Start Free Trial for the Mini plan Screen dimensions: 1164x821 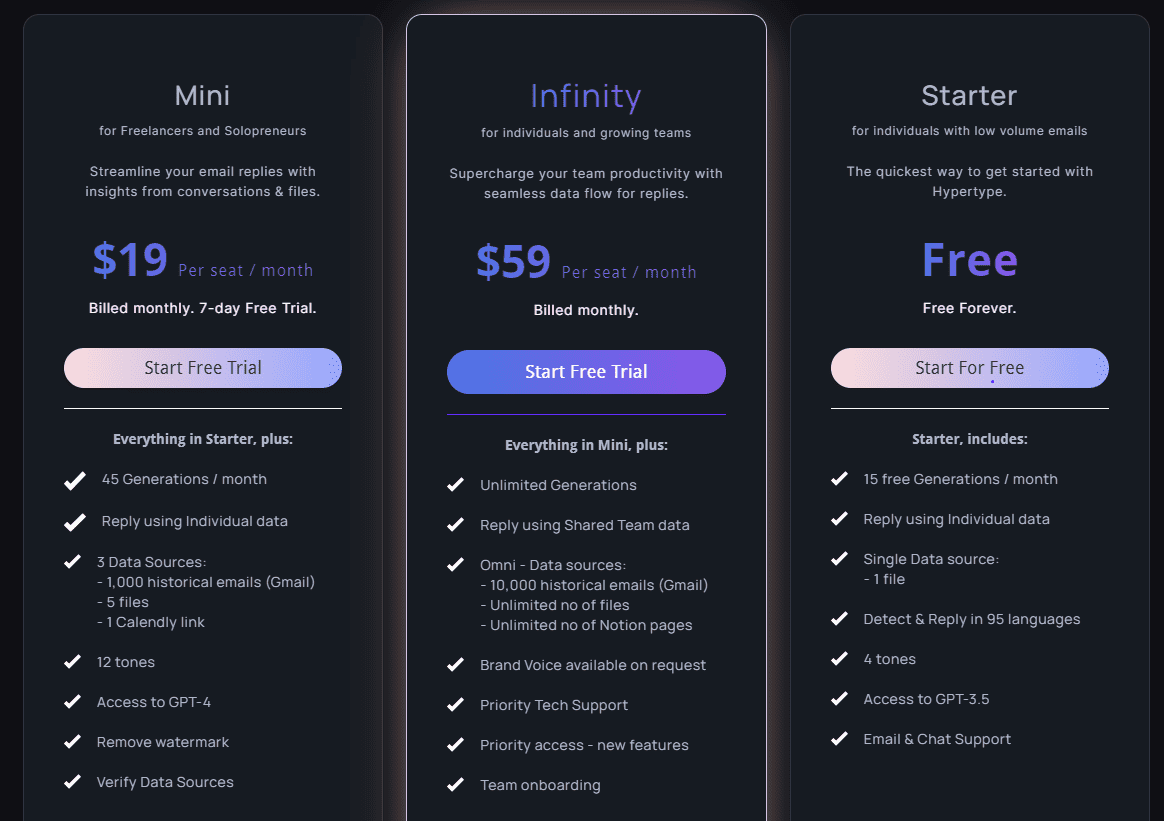[x=202, y=368]
